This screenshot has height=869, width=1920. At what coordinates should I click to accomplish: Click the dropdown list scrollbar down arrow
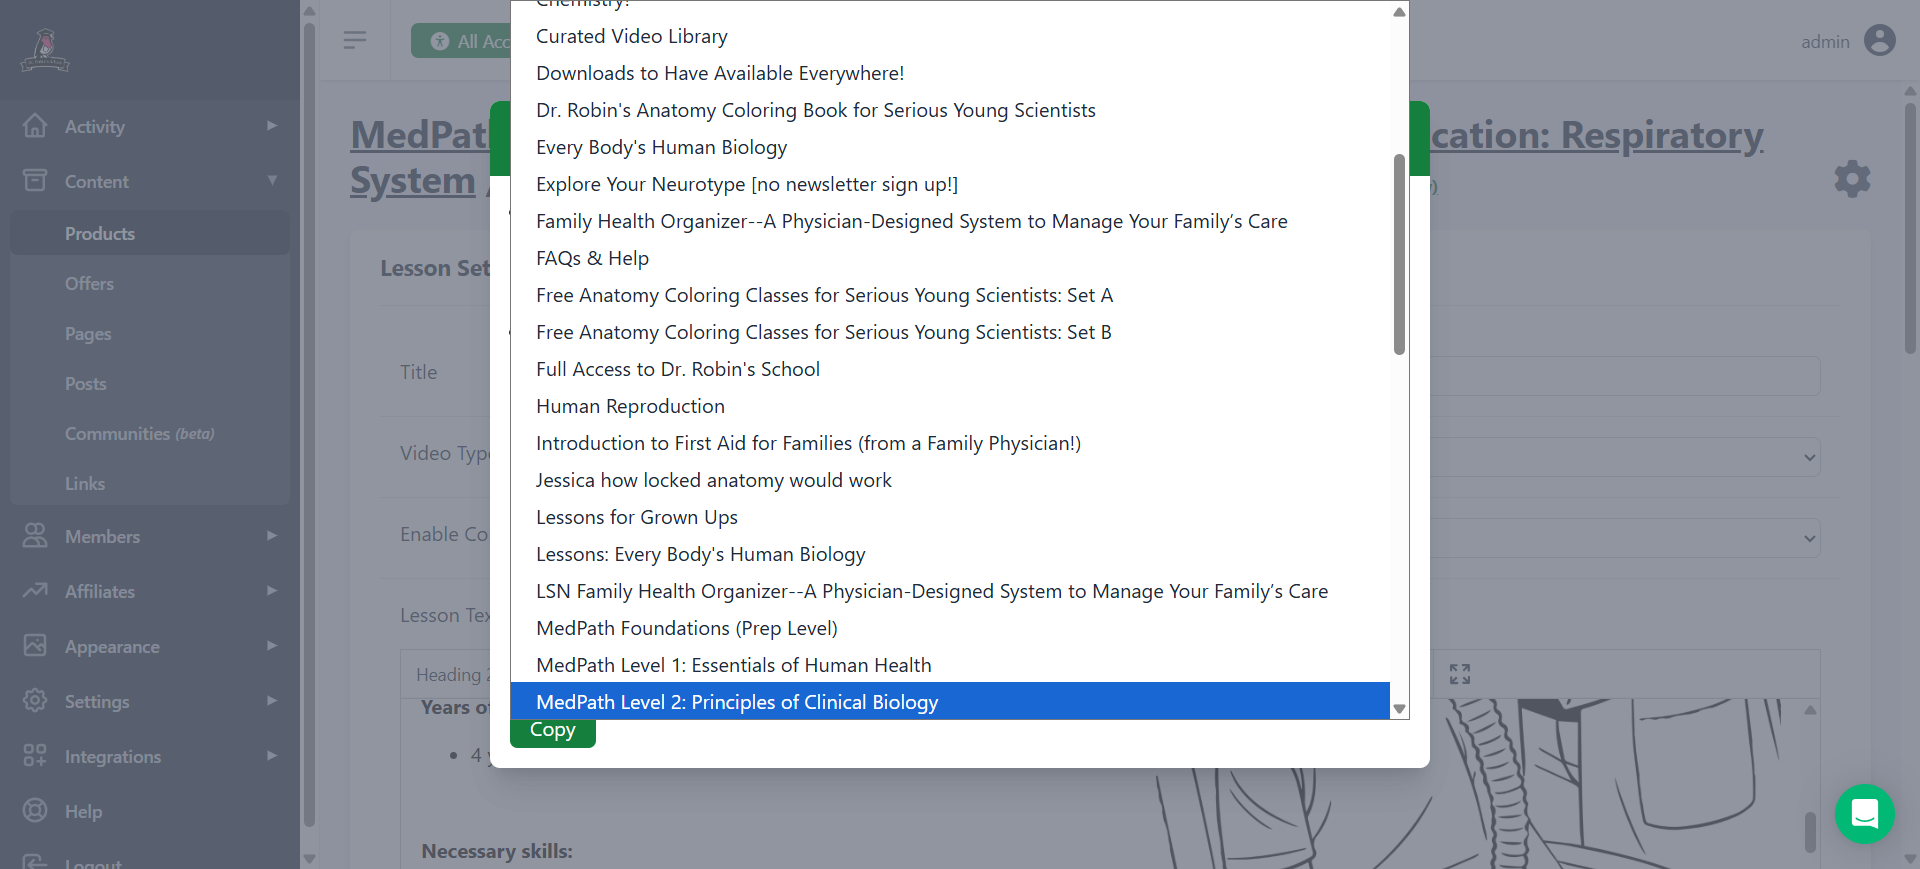coord(1399,708)
